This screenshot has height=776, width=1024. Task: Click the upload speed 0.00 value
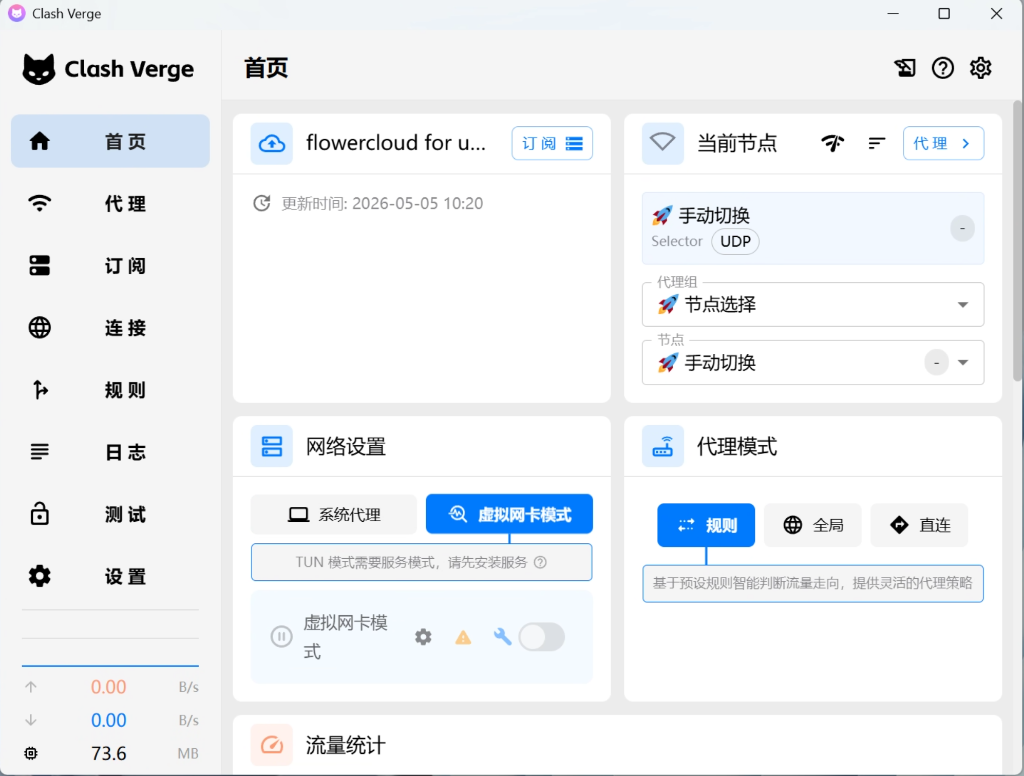tap(108, 687)
